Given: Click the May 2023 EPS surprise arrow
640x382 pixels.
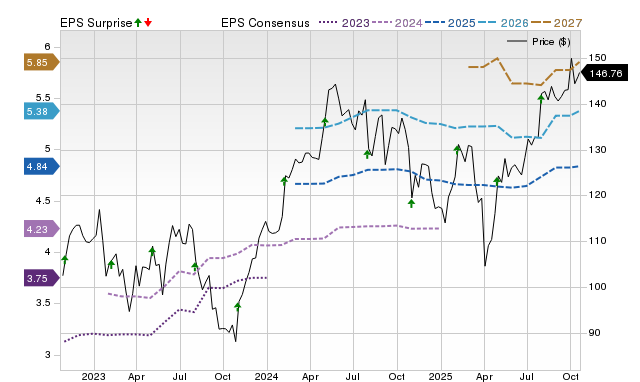Looking at the screenshot, I should pyautogui.click(x=152, y=251).
